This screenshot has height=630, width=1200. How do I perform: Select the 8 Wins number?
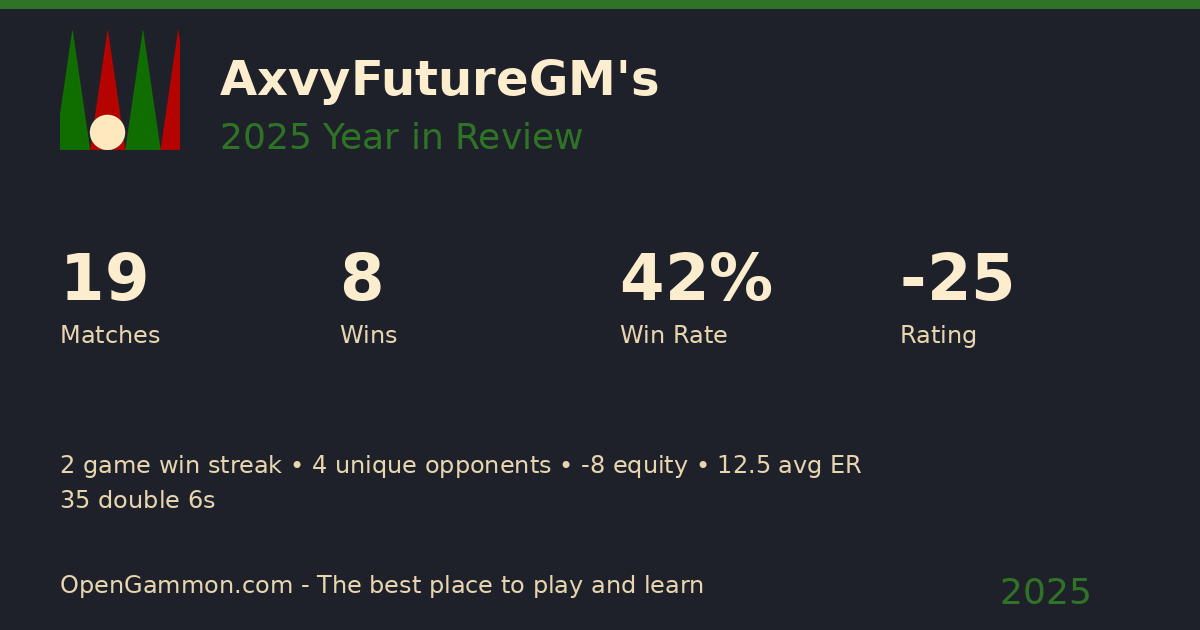361,280
